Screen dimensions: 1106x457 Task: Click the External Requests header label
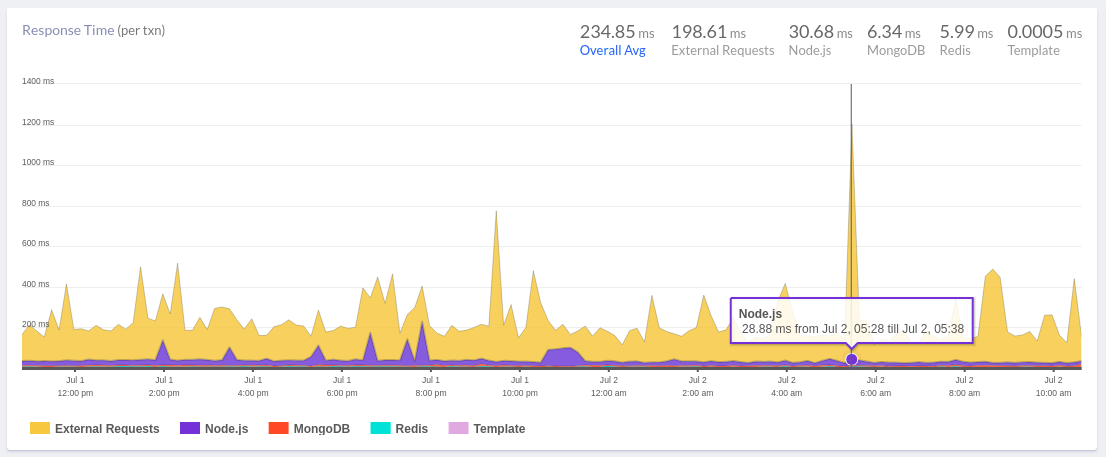[x=723, y=51]
